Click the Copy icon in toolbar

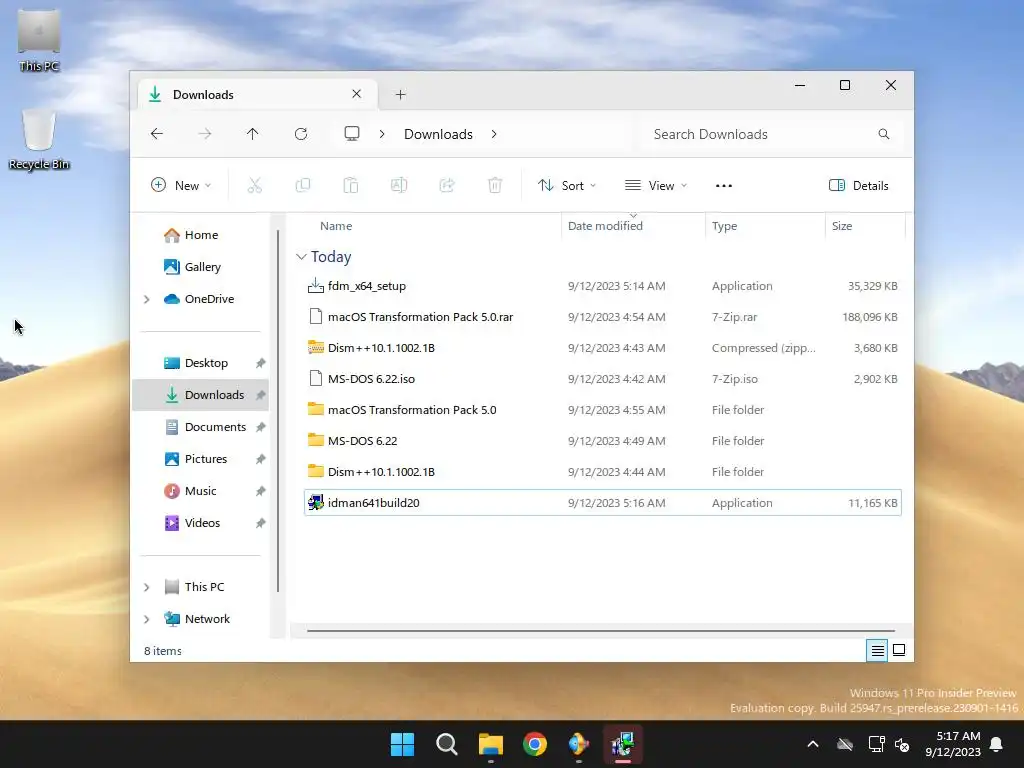pos(303,185)
